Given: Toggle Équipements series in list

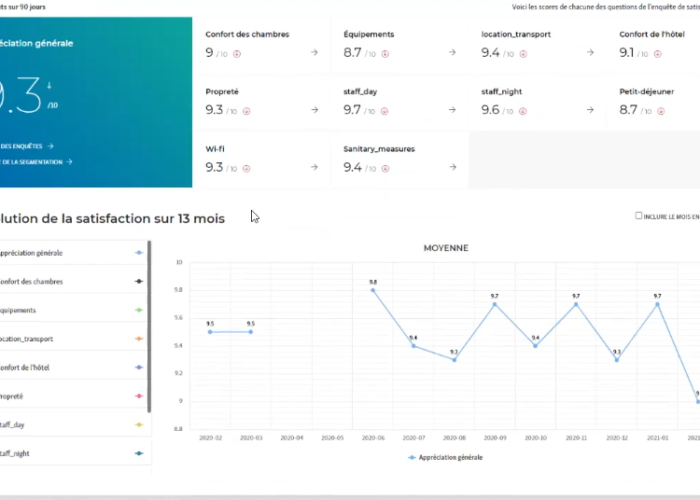Looking at the screenshot, I should pos(74,310).
